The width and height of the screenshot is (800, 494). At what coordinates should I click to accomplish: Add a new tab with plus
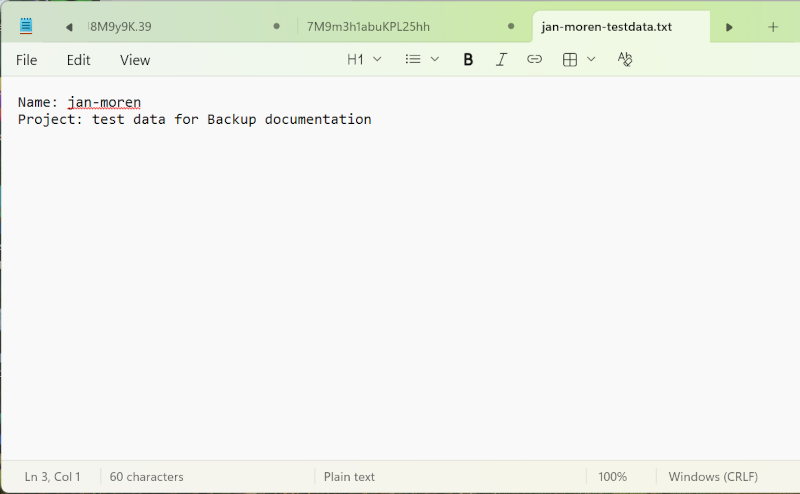(x=773, y=27)
